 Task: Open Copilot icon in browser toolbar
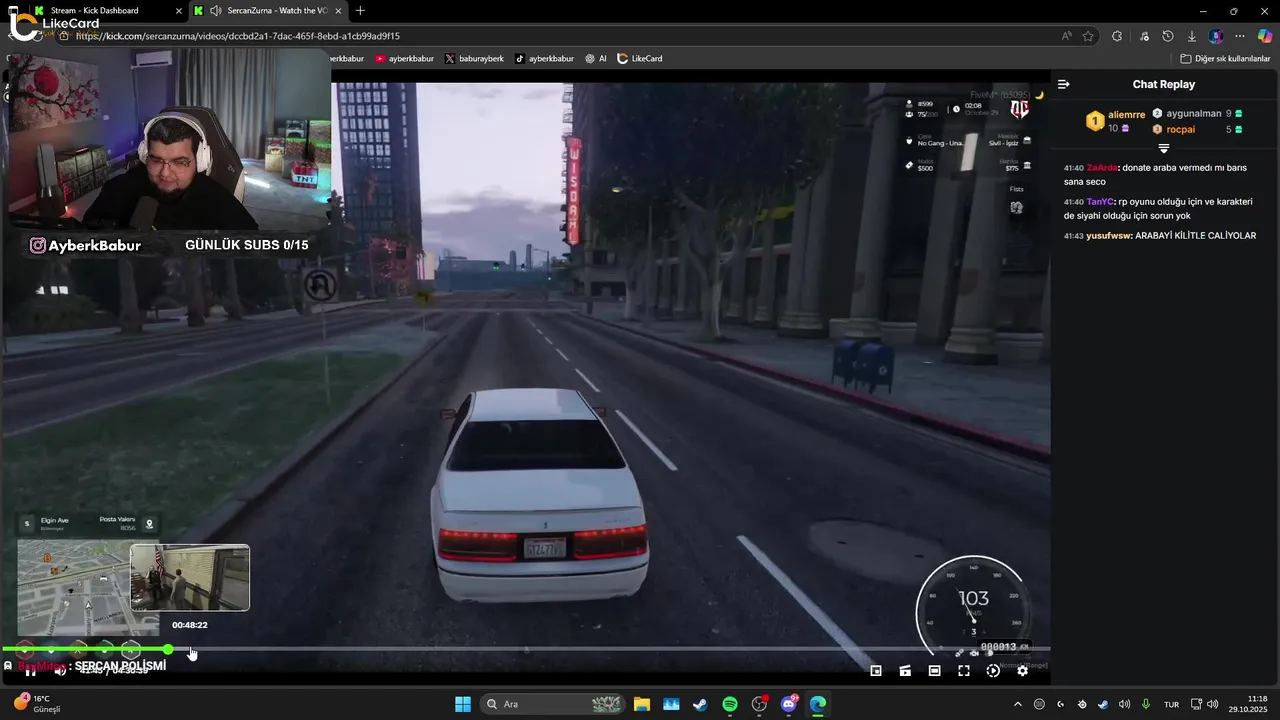[x=1264, y=36]
